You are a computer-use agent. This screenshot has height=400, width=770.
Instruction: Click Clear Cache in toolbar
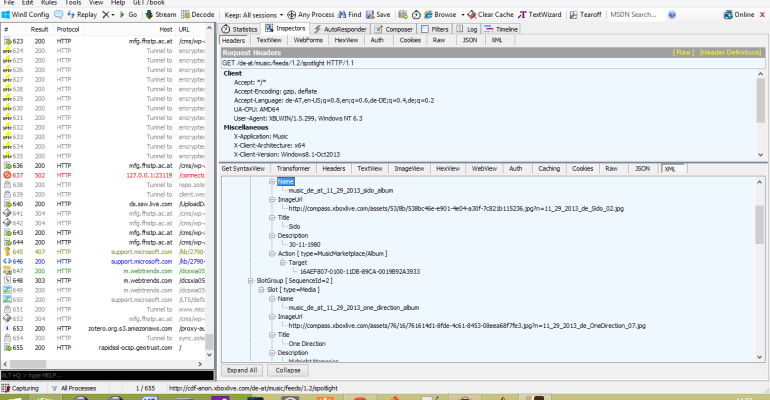(491, 15)
